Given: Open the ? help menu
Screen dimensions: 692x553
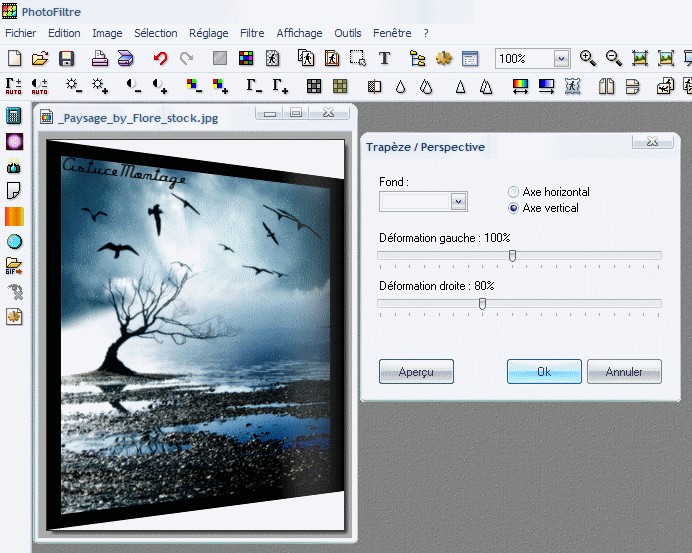Looking at the screenshot, I should coord(426,33).
